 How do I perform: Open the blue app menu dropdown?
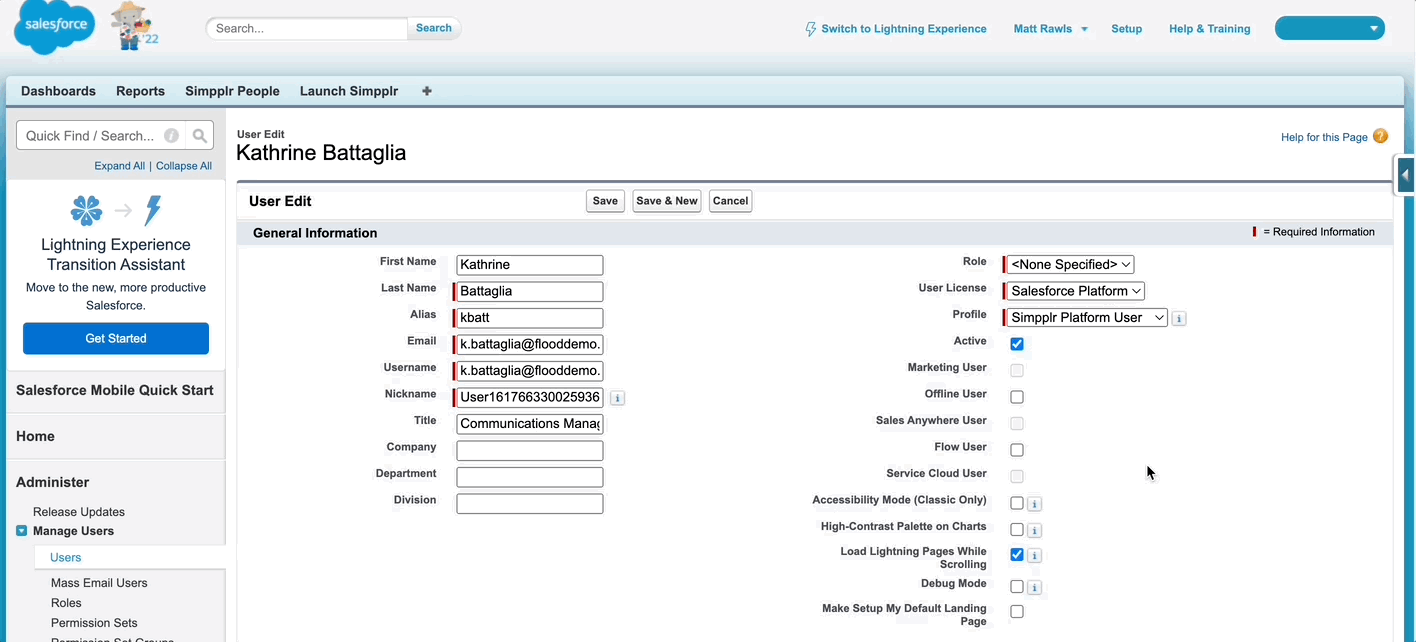[x=1330, y=28]
